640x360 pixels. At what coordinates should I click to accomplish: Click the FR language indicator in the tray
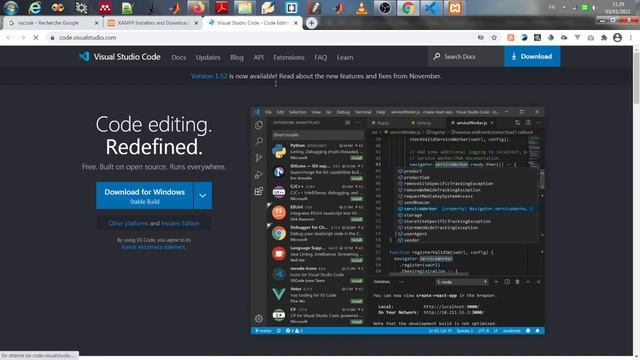click(x=552, y=7)
